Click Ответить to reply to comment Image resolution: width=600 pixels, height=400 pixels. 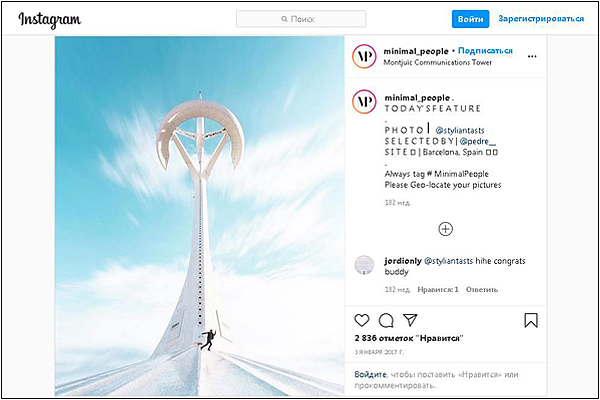482,289
